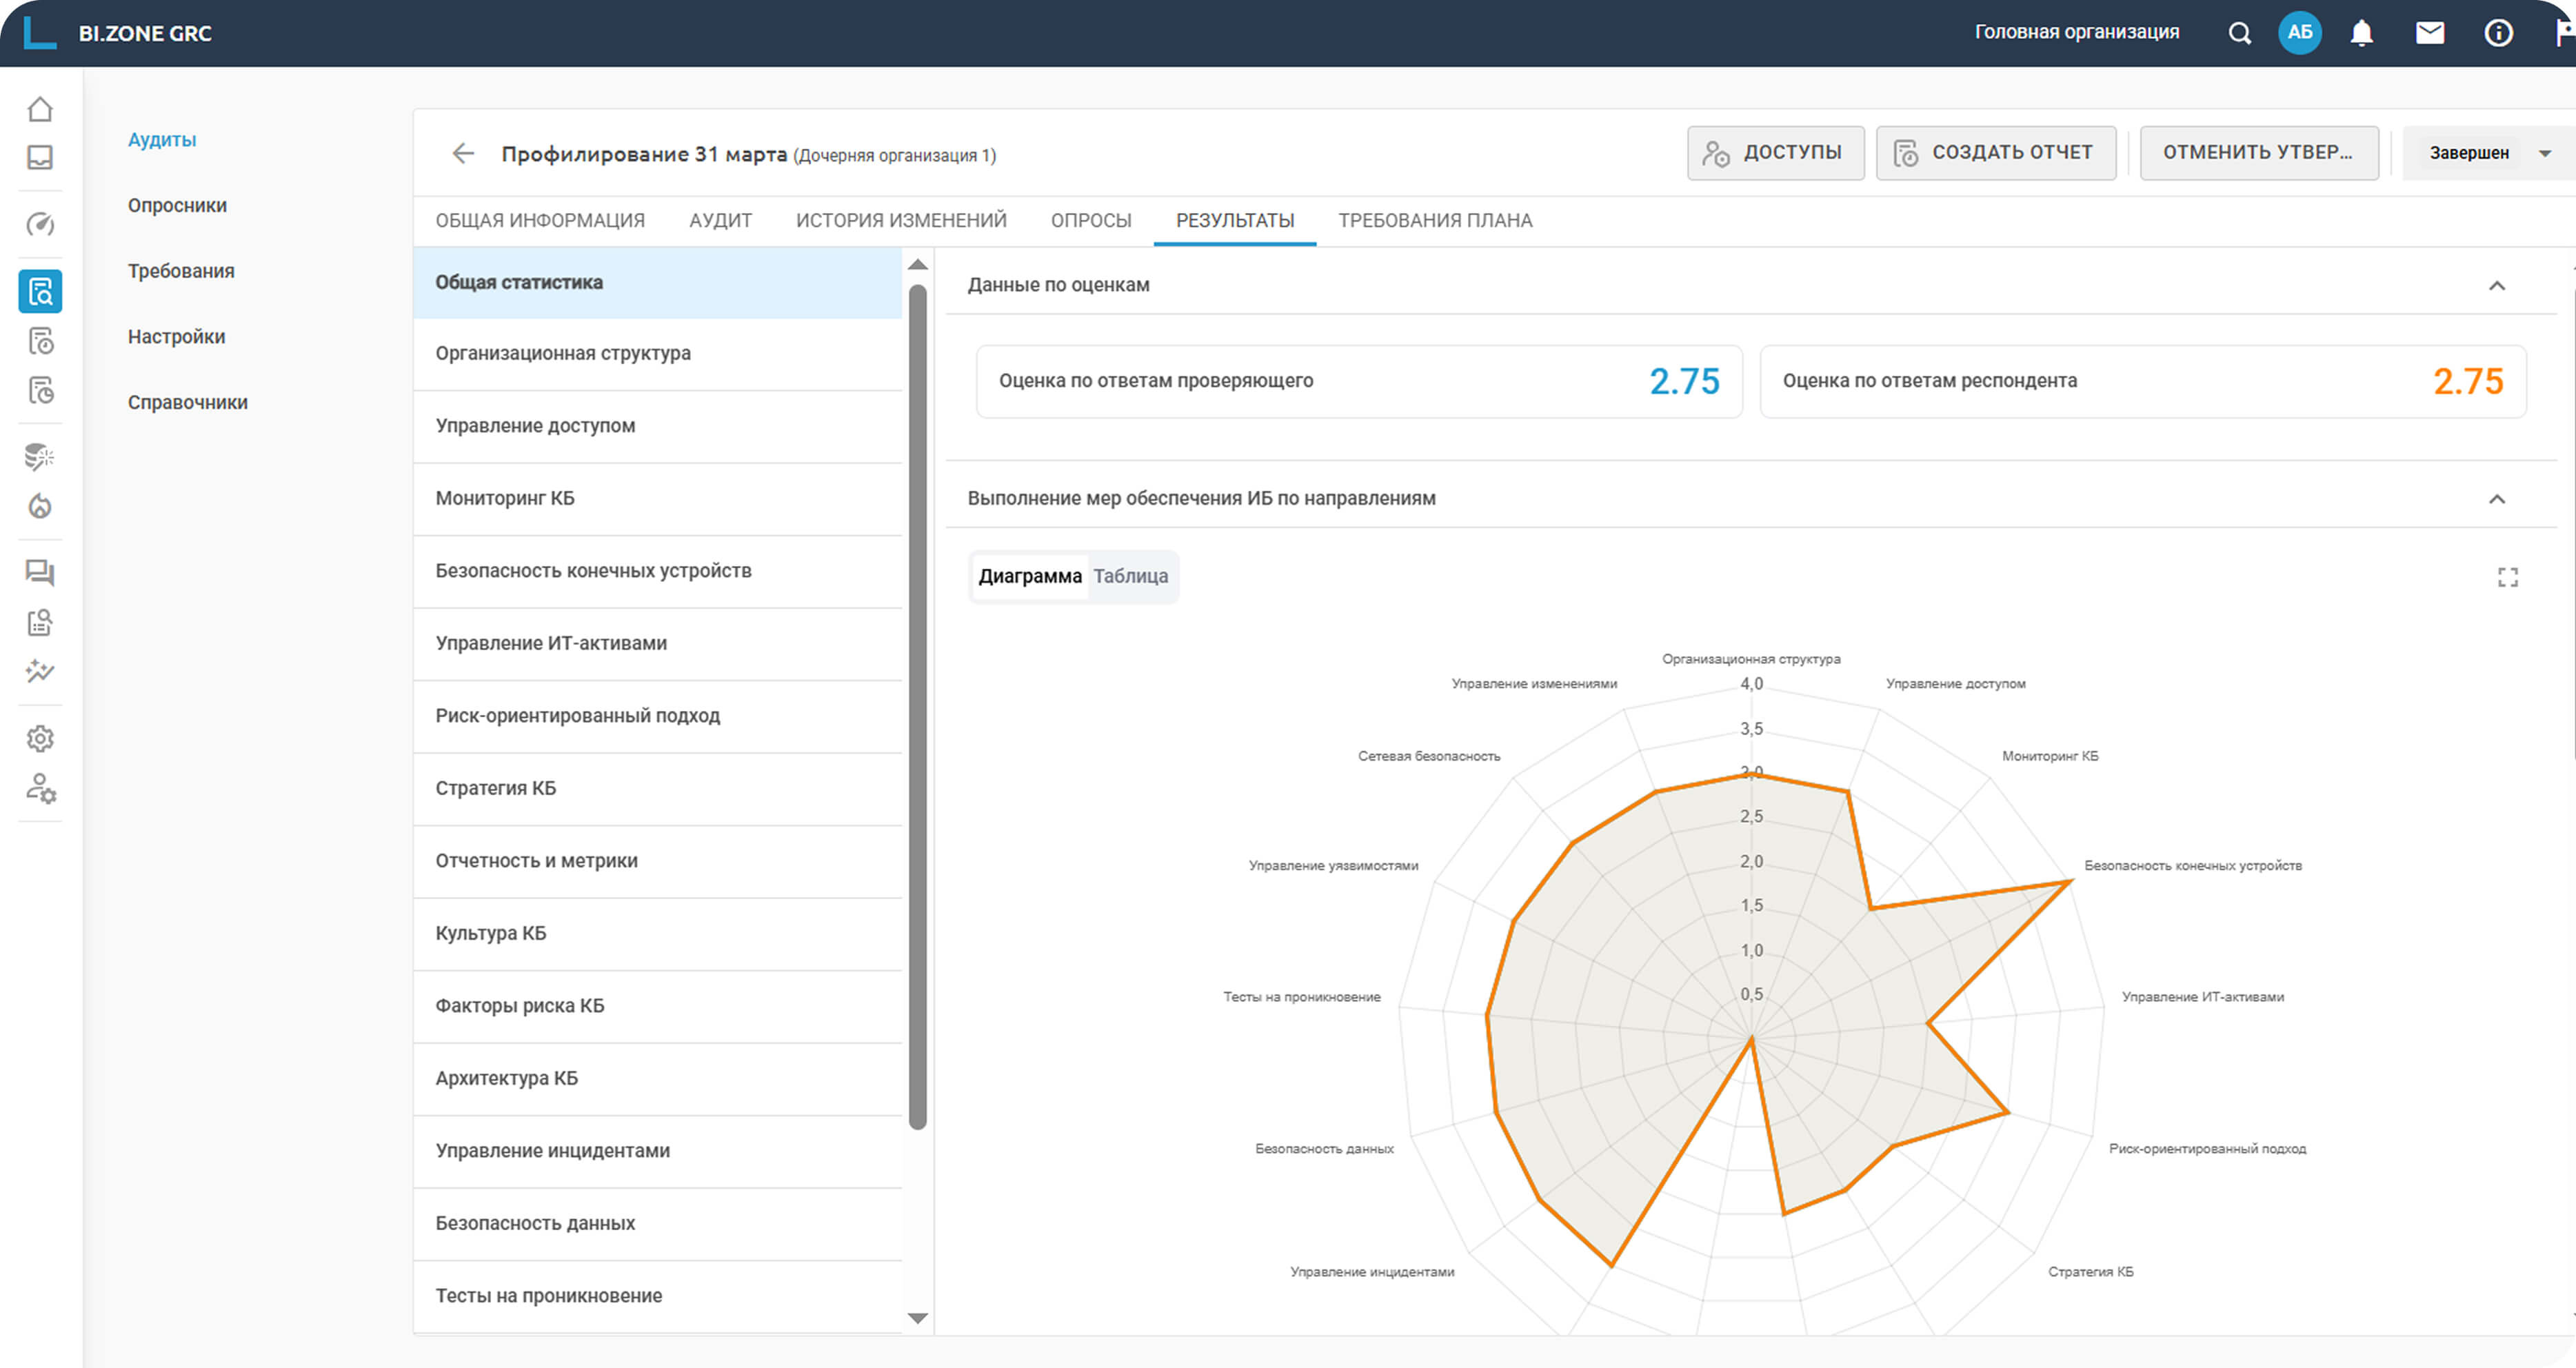The height and width of the screenshot is (1368, 2576).
Task: Go to Аудиты in the side menu
Action: coord(162,140)
